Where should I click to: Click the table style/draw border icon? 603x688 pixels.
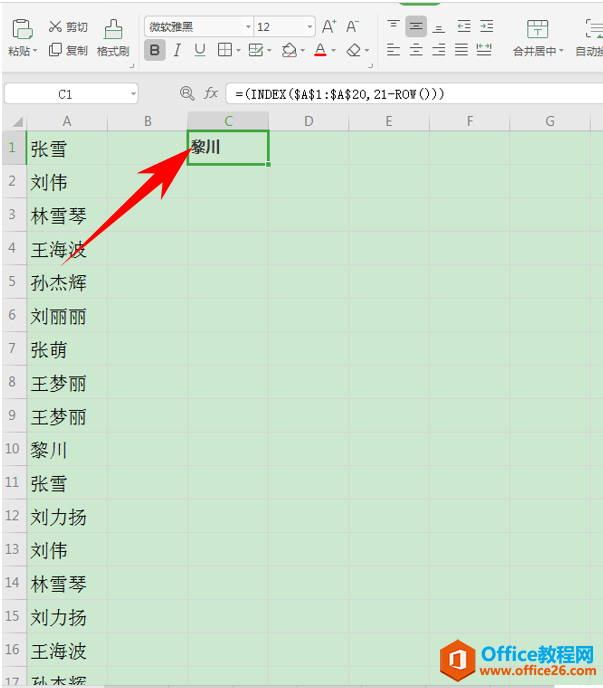click(255, 50)
